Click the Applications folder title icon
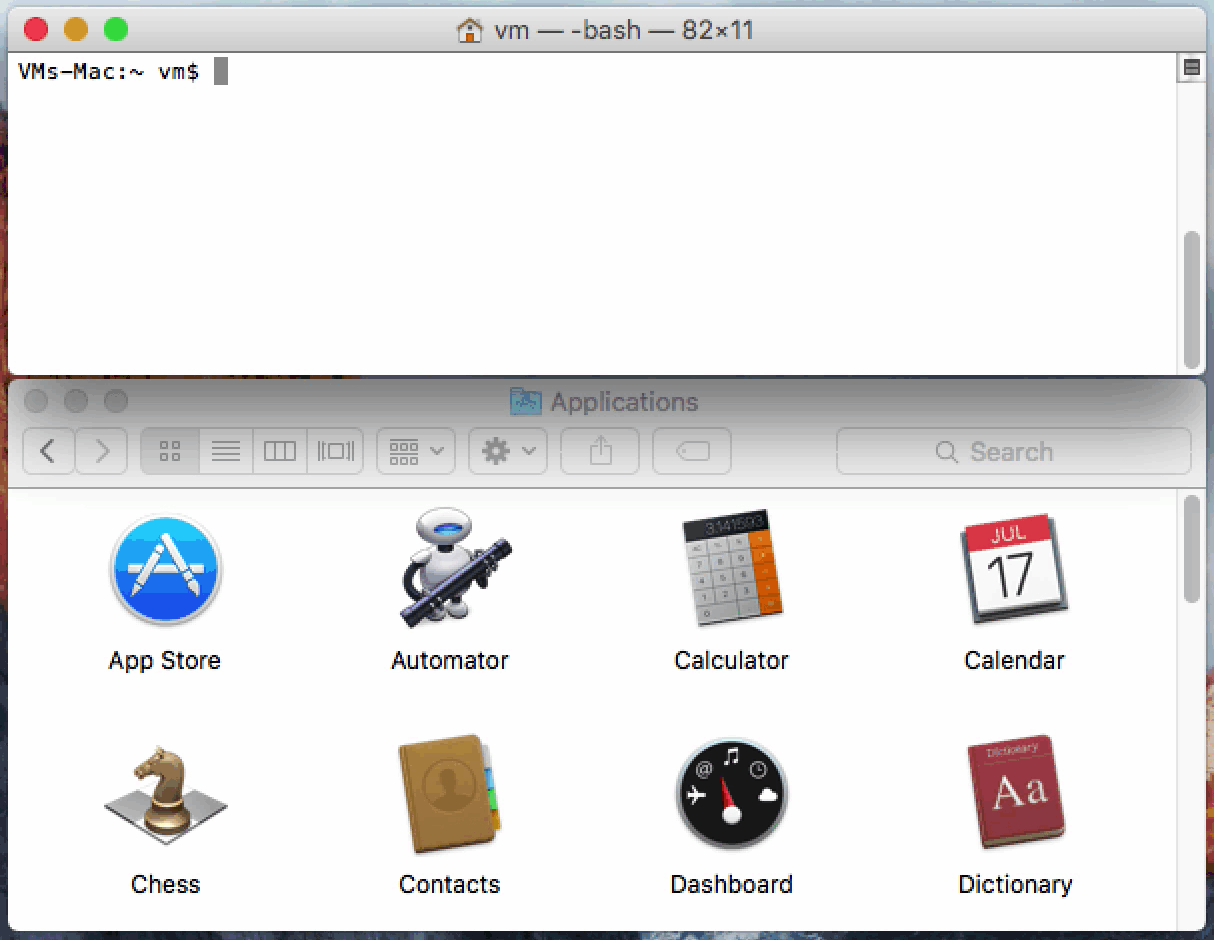Screen dimensions: 1214x940 pyautogui.click(x=525, y=402)
